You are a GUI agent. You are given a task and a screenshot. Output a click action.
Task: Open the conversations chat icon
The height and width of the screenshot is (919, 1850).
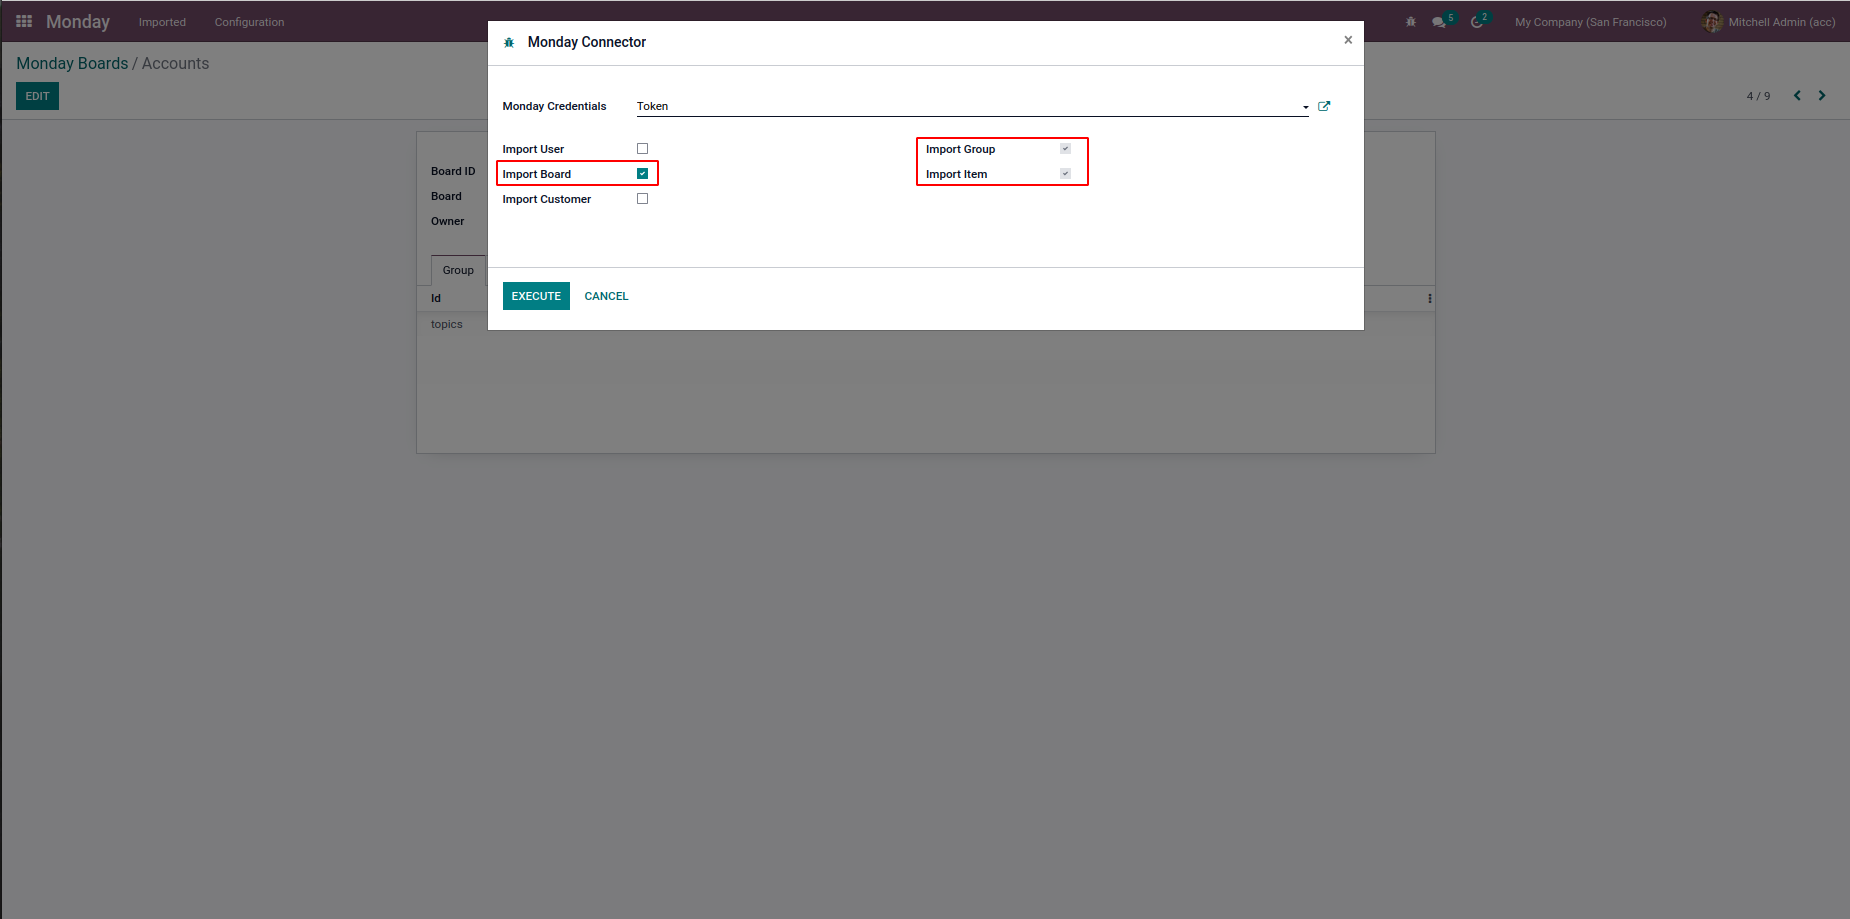[x=1439, y=22]
